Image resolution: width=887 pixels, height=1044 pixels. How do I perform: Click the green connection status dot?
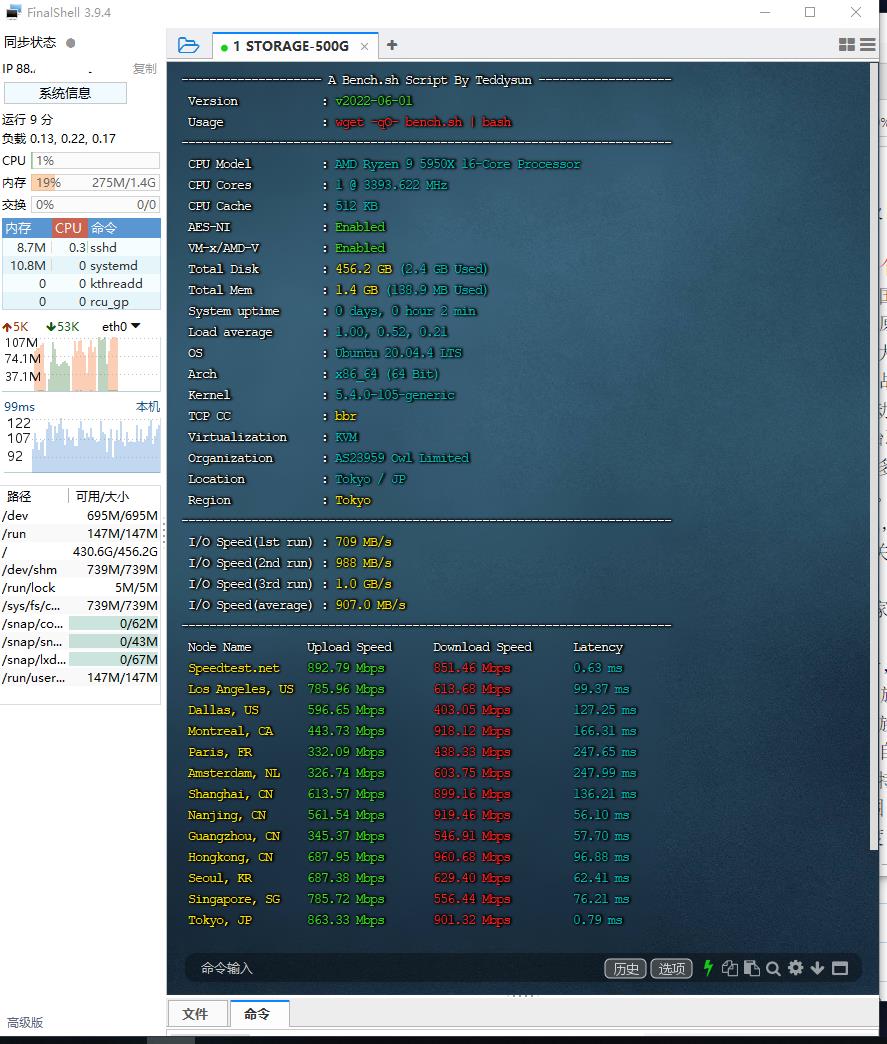click(224, 47)
